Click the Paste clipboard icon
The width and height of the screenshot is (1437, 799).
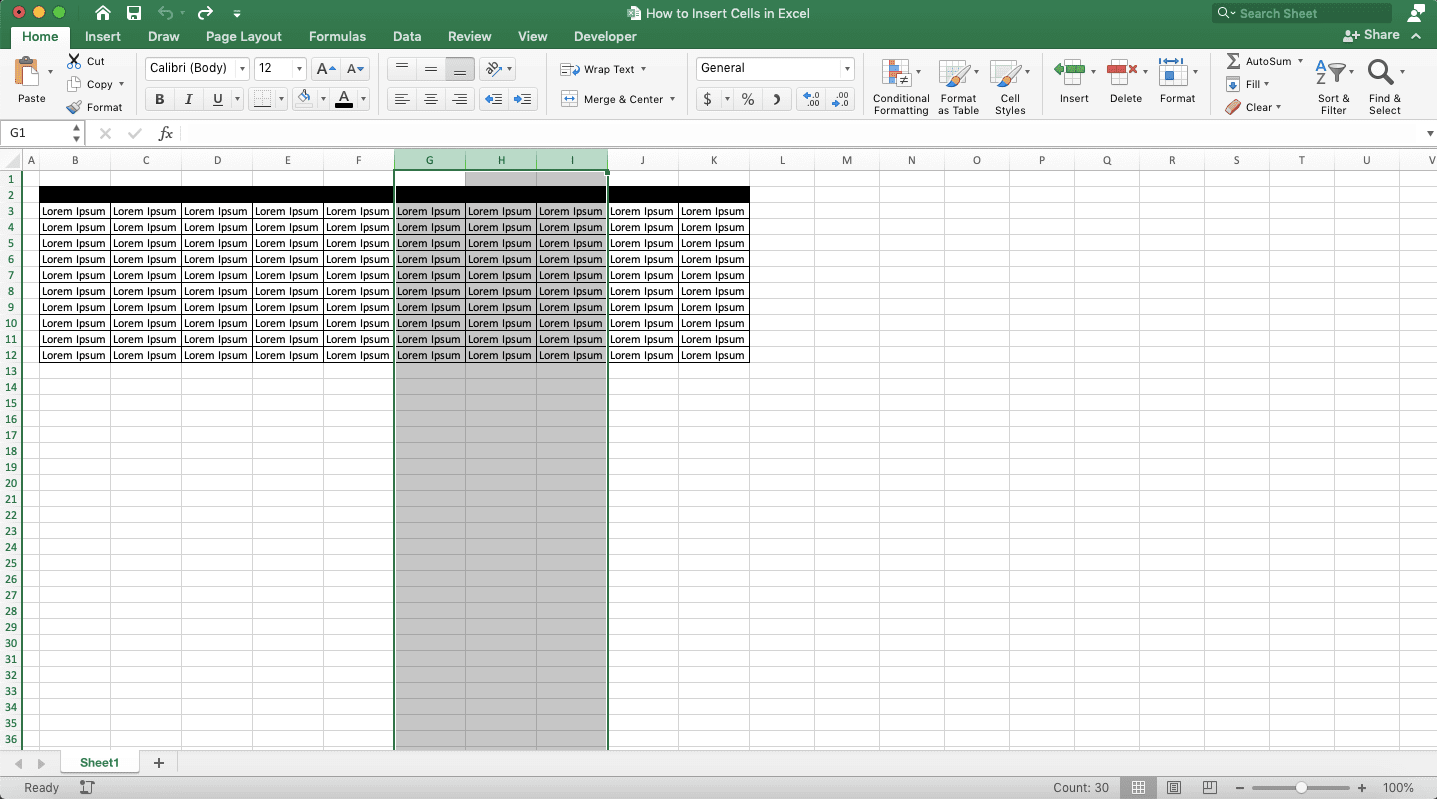(28, 72)
